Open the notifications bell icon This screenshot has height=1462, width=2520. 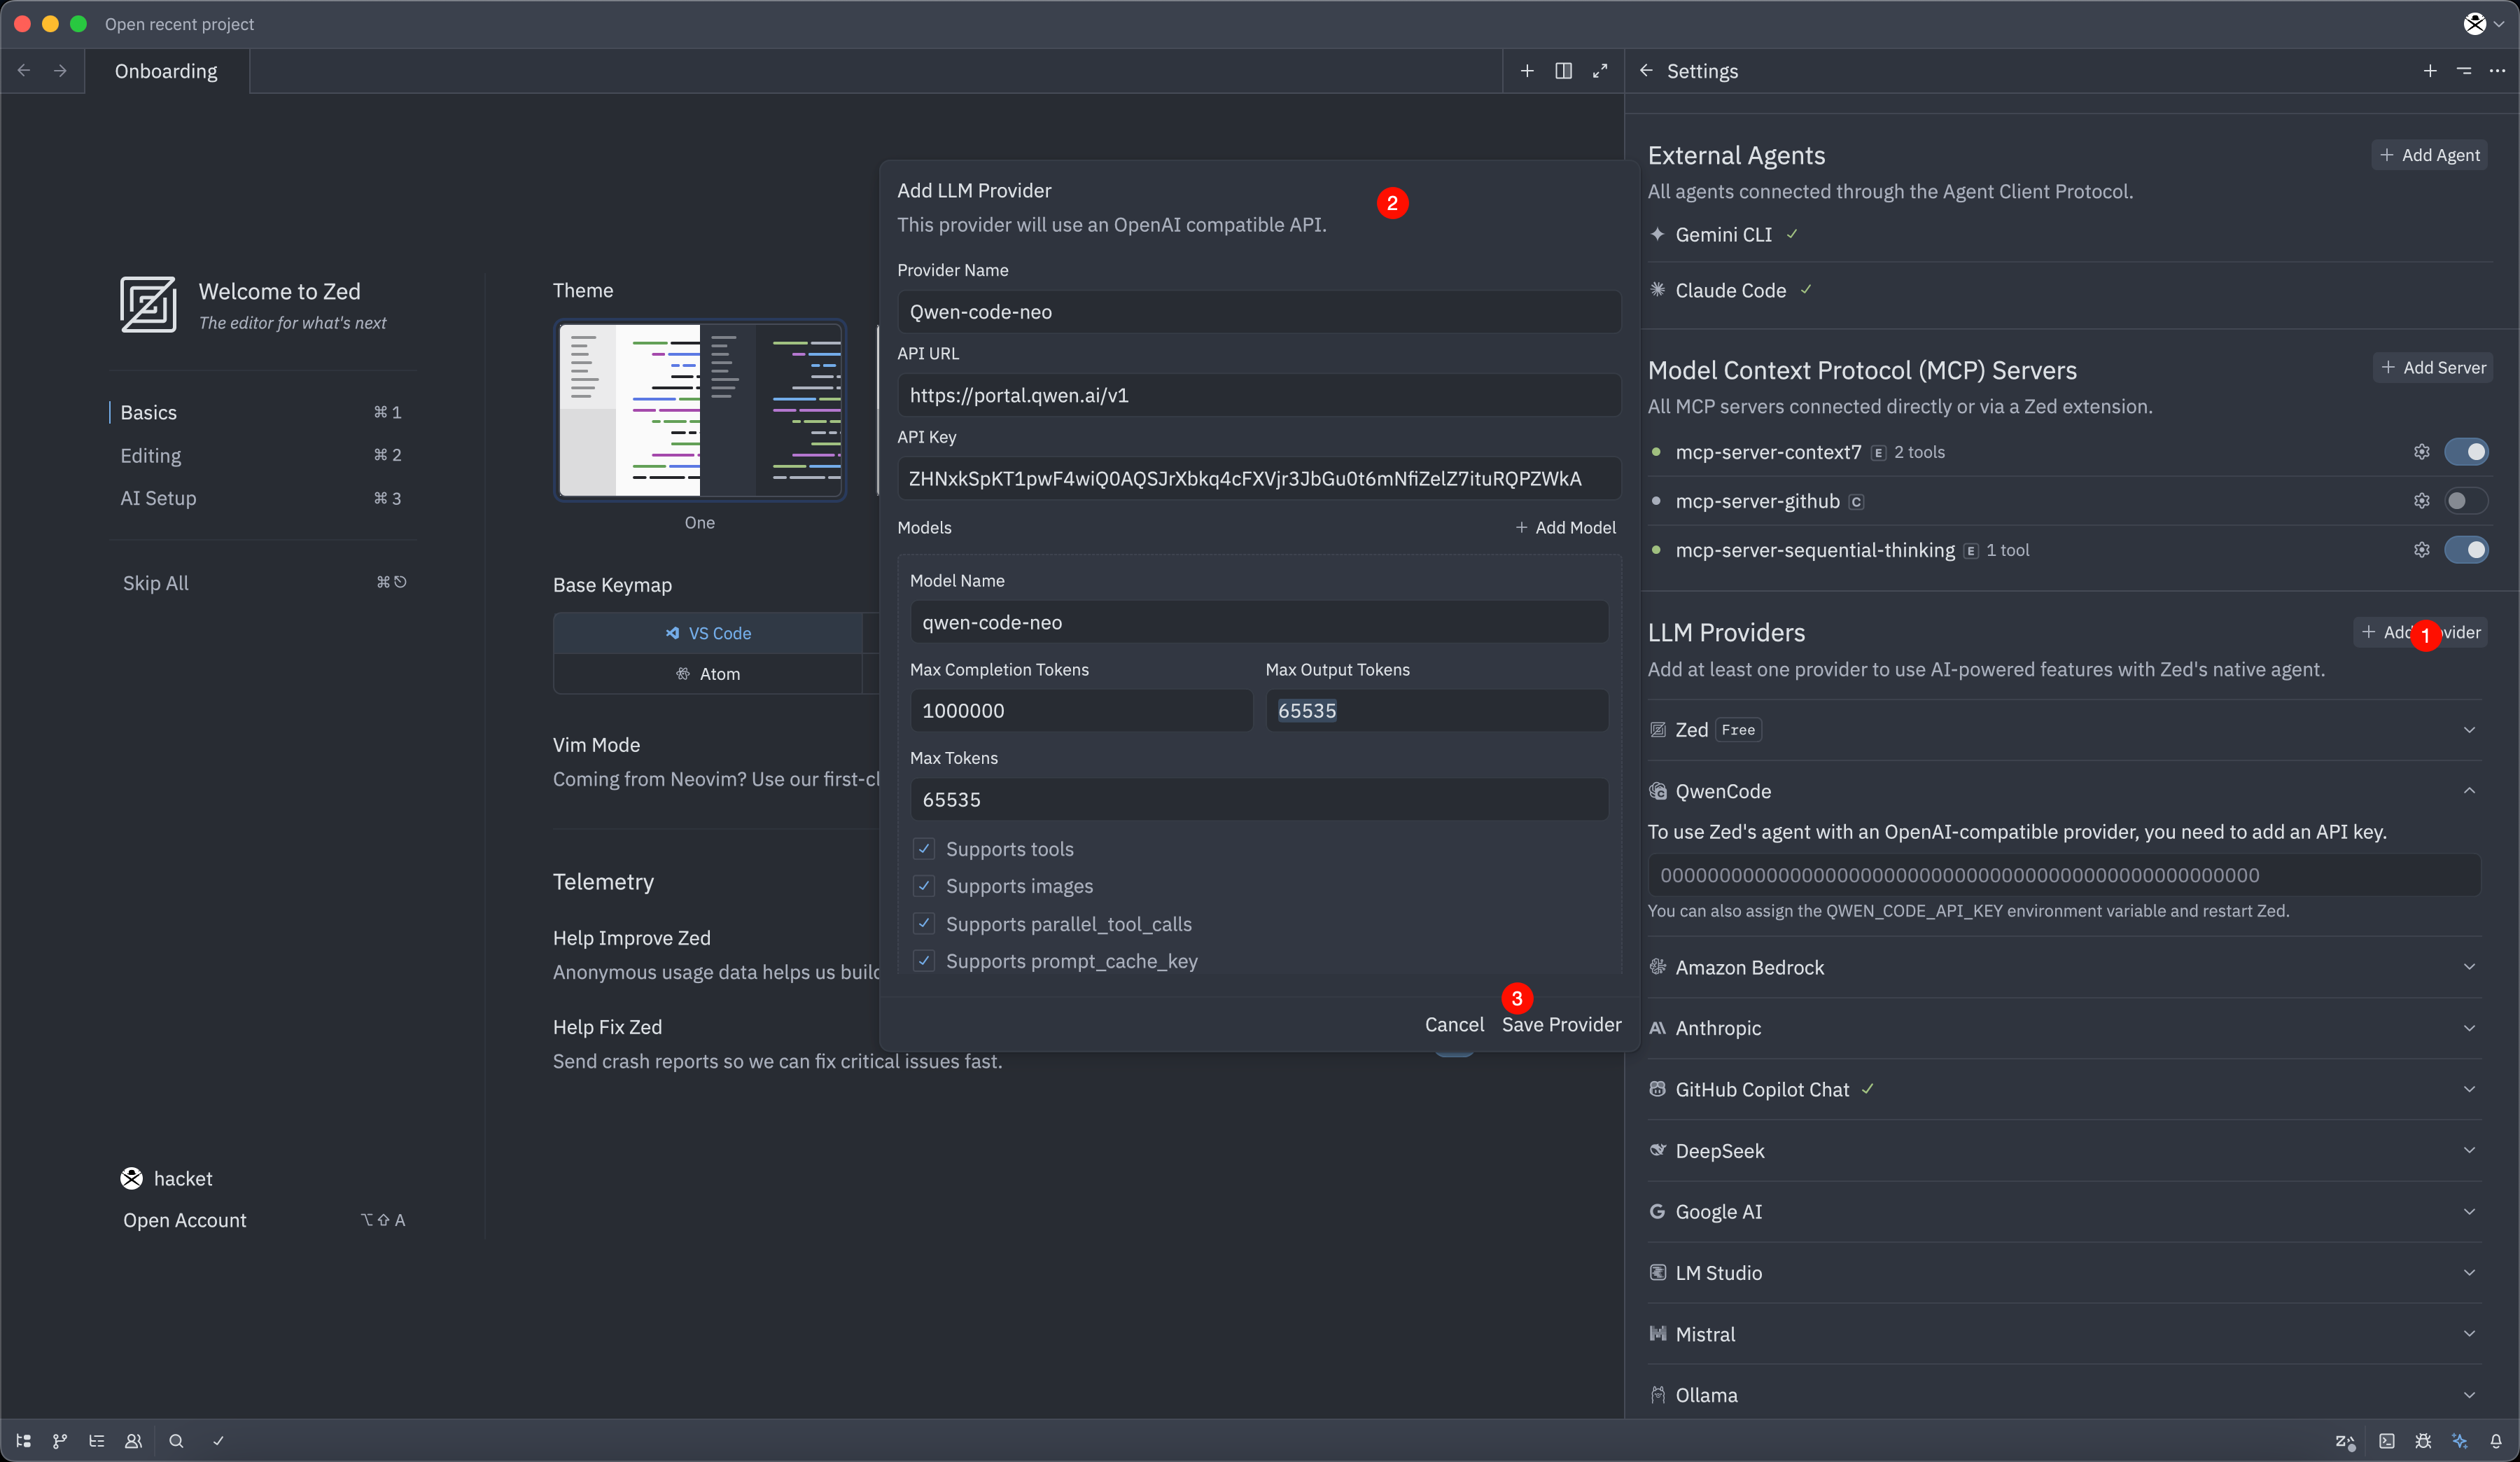(x=2496, y=1441)
